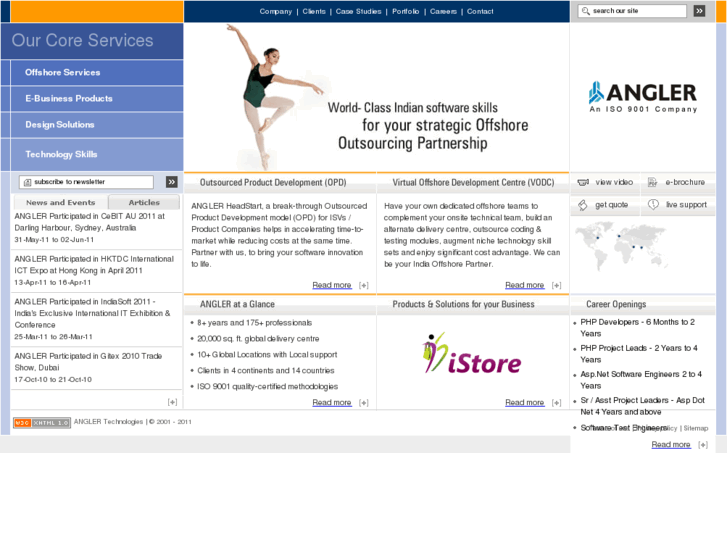Image resolution: width=727 pixels, height=545 pixels.
Task: Open the Careers menu item
Action: 443,11
